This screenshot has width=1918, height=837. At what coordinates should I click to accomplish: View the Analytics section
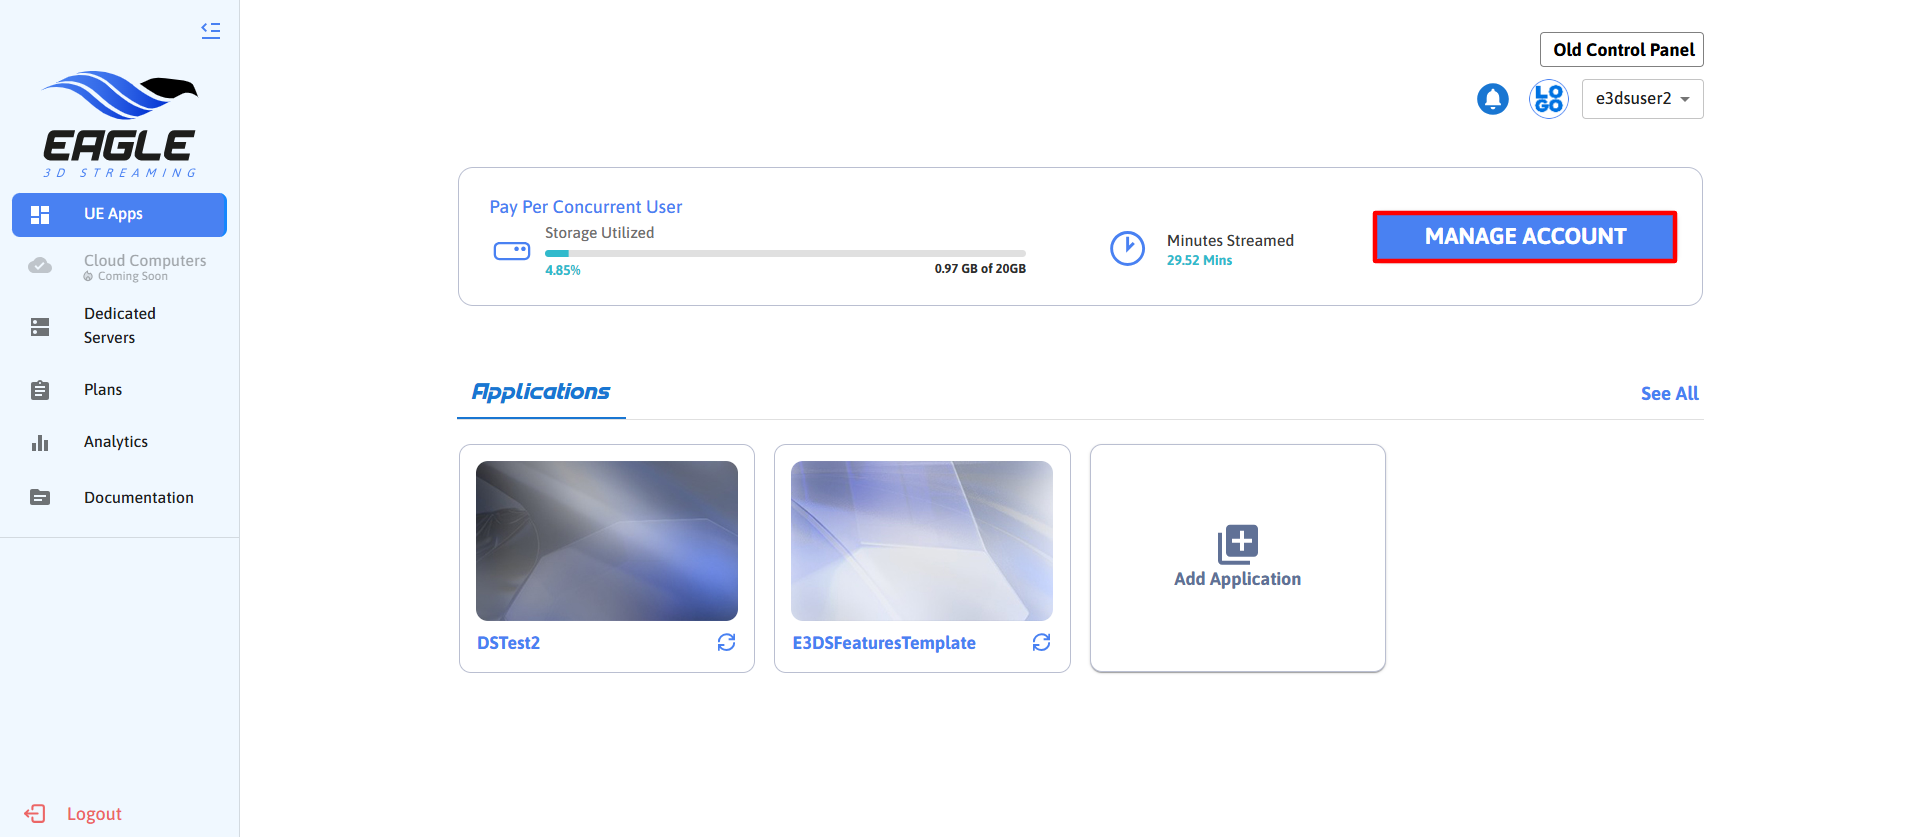click(115, 442)
